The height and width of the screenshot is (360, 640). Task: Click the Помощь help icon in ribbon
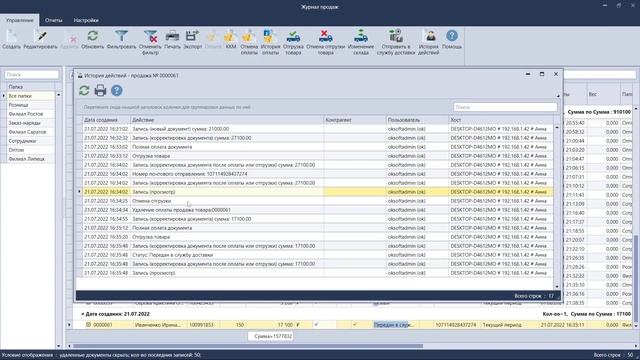pos(452,36)
